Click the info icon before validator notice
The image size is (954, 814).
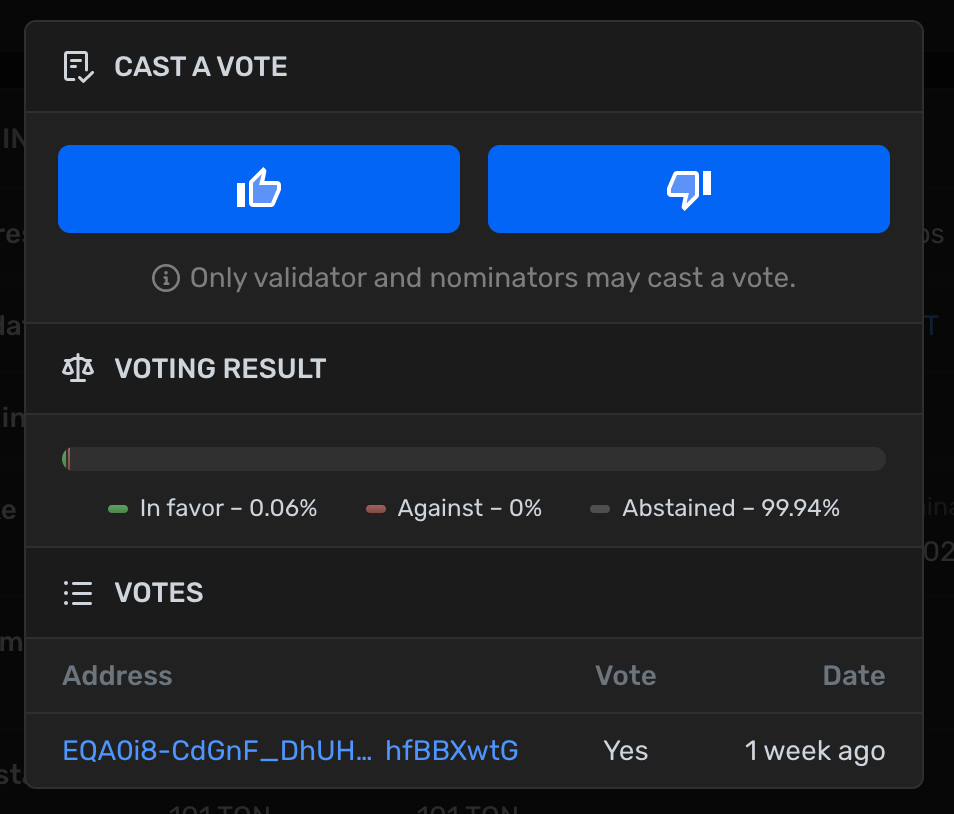pyautogui.click(x=165, y=277)
